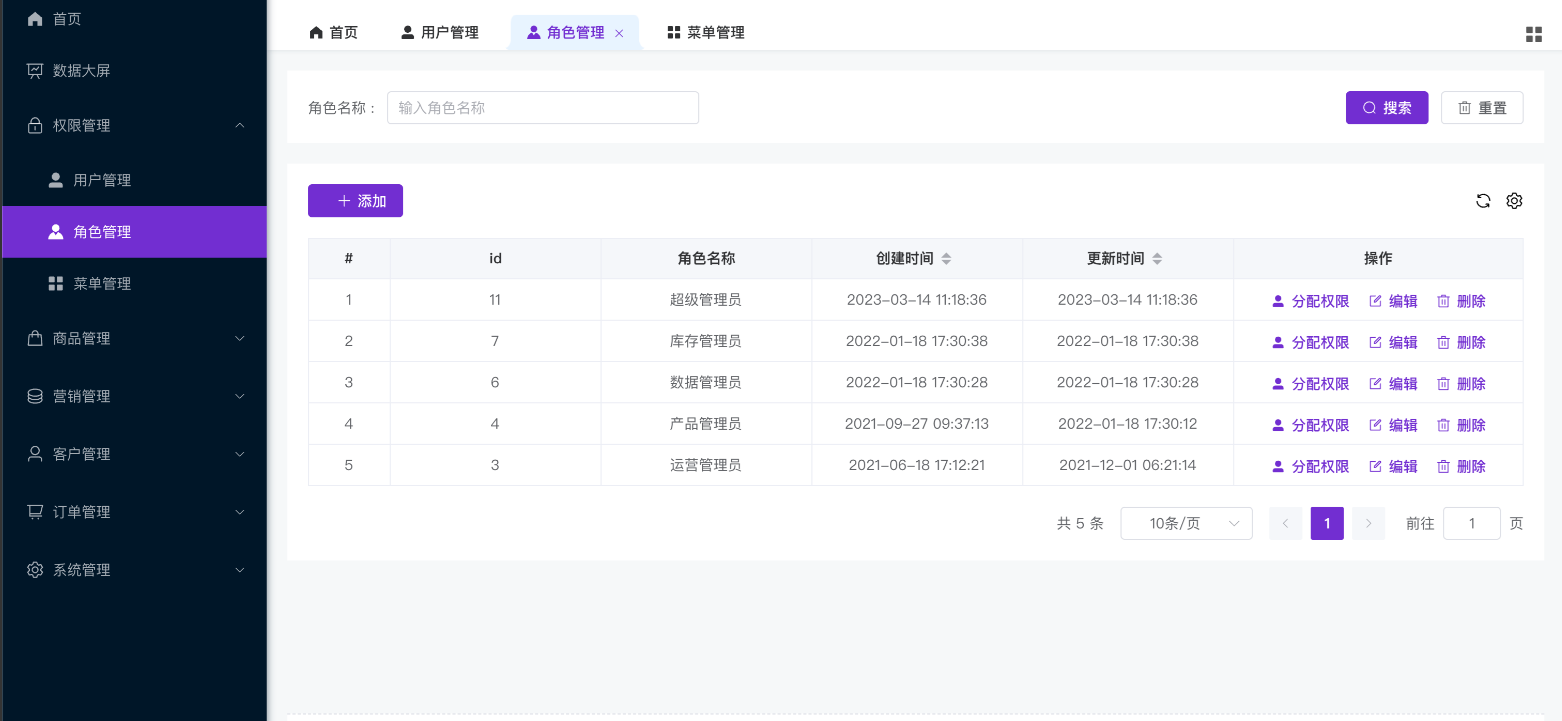Select 用户管理 in the sidebar

click(x=134, y=181)
